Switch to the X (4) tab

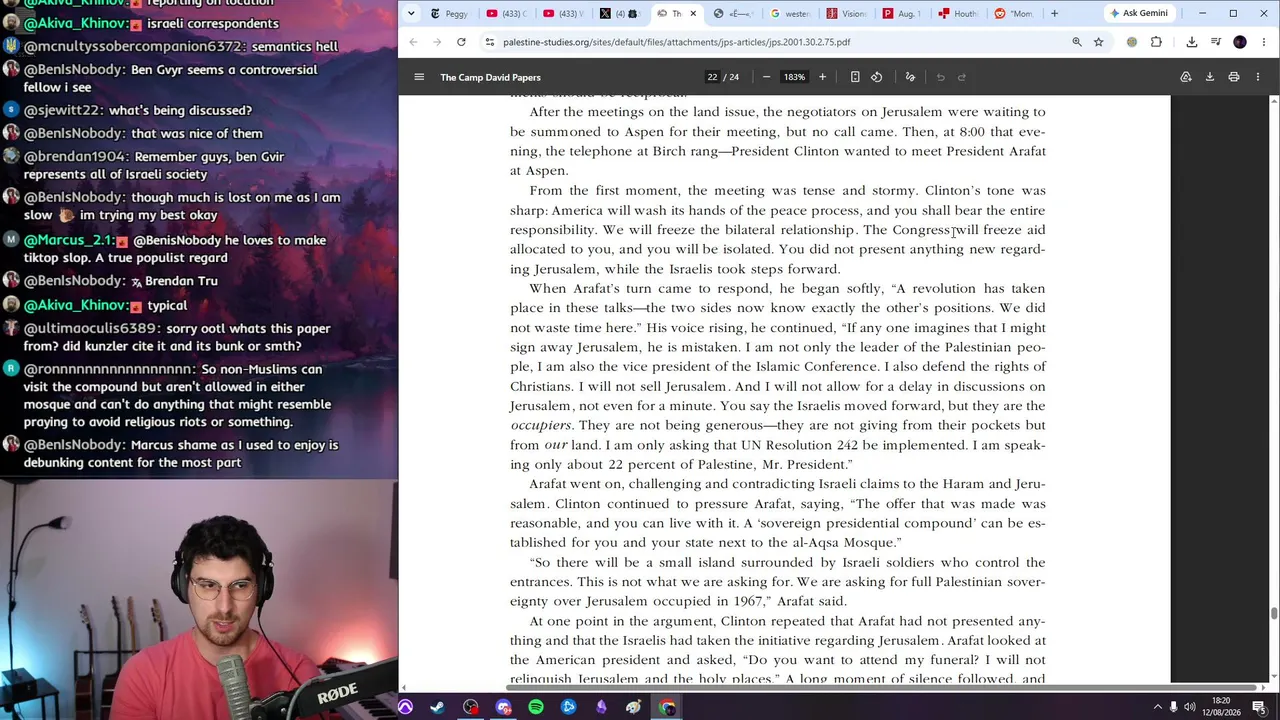tap(620, 14)
